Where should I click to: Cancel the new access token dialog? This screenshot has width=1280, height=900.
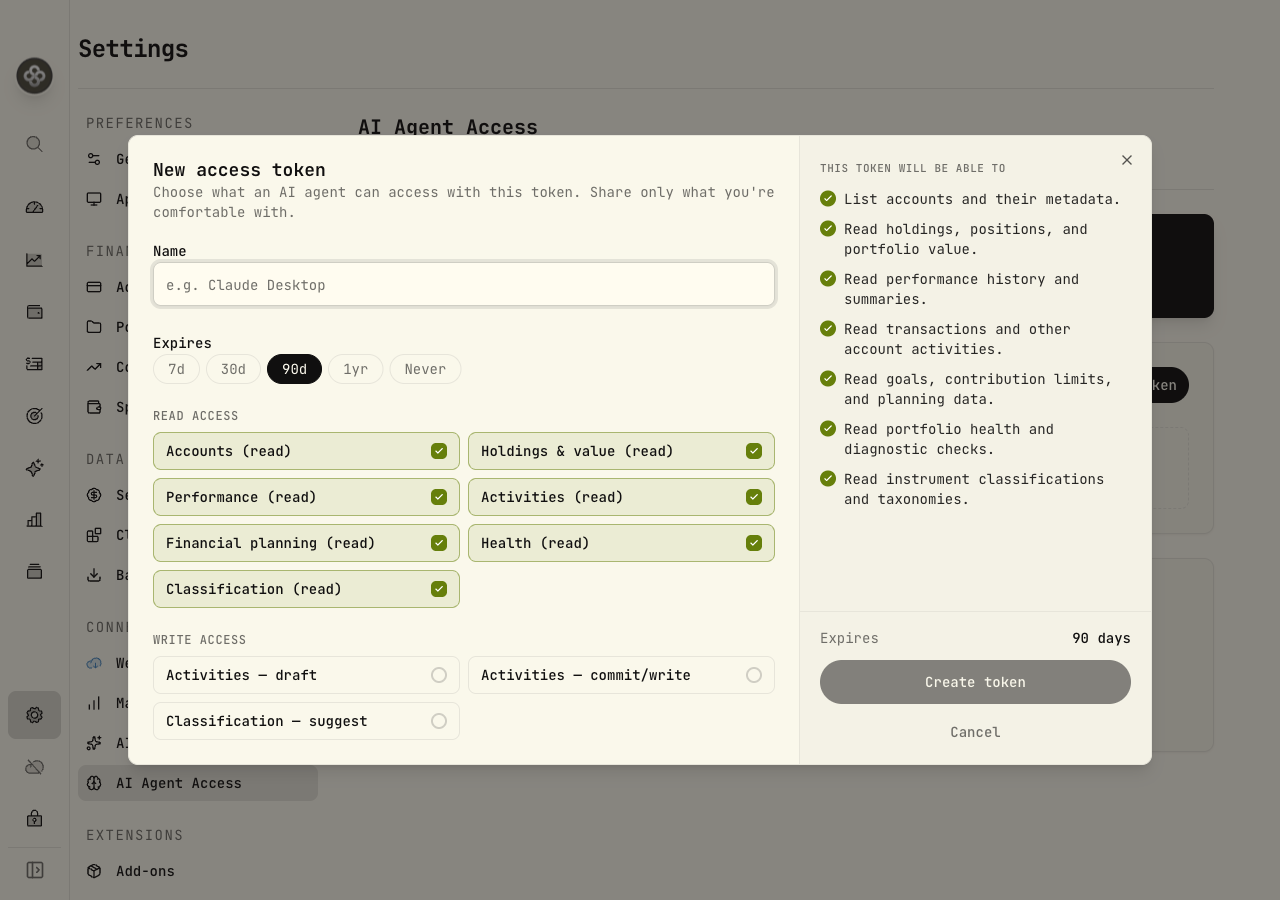pyautogui.click(x=975, y=732)
